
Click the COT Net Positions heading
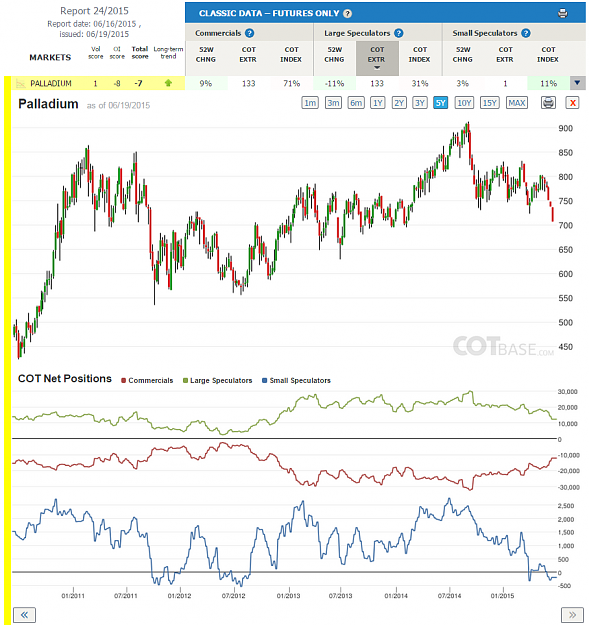coord(65,378)
